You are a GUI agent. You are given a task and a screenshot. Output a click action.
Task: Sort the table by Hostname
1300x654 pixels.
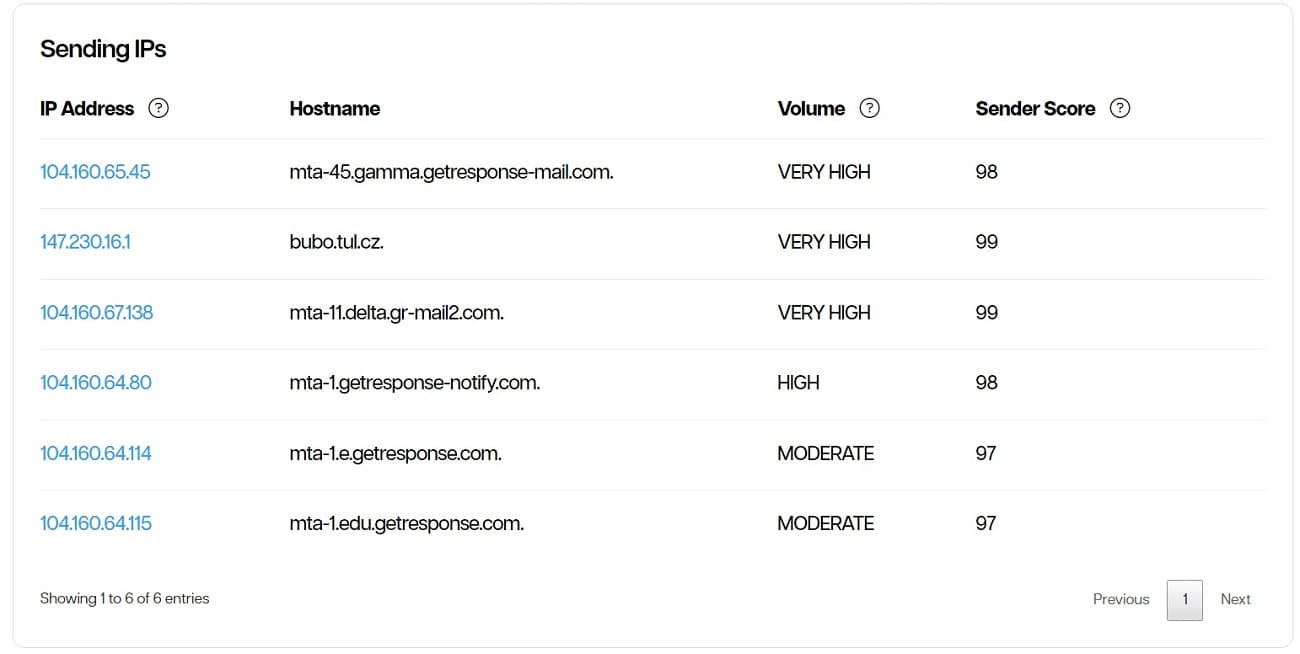click(x=335, y=108)
